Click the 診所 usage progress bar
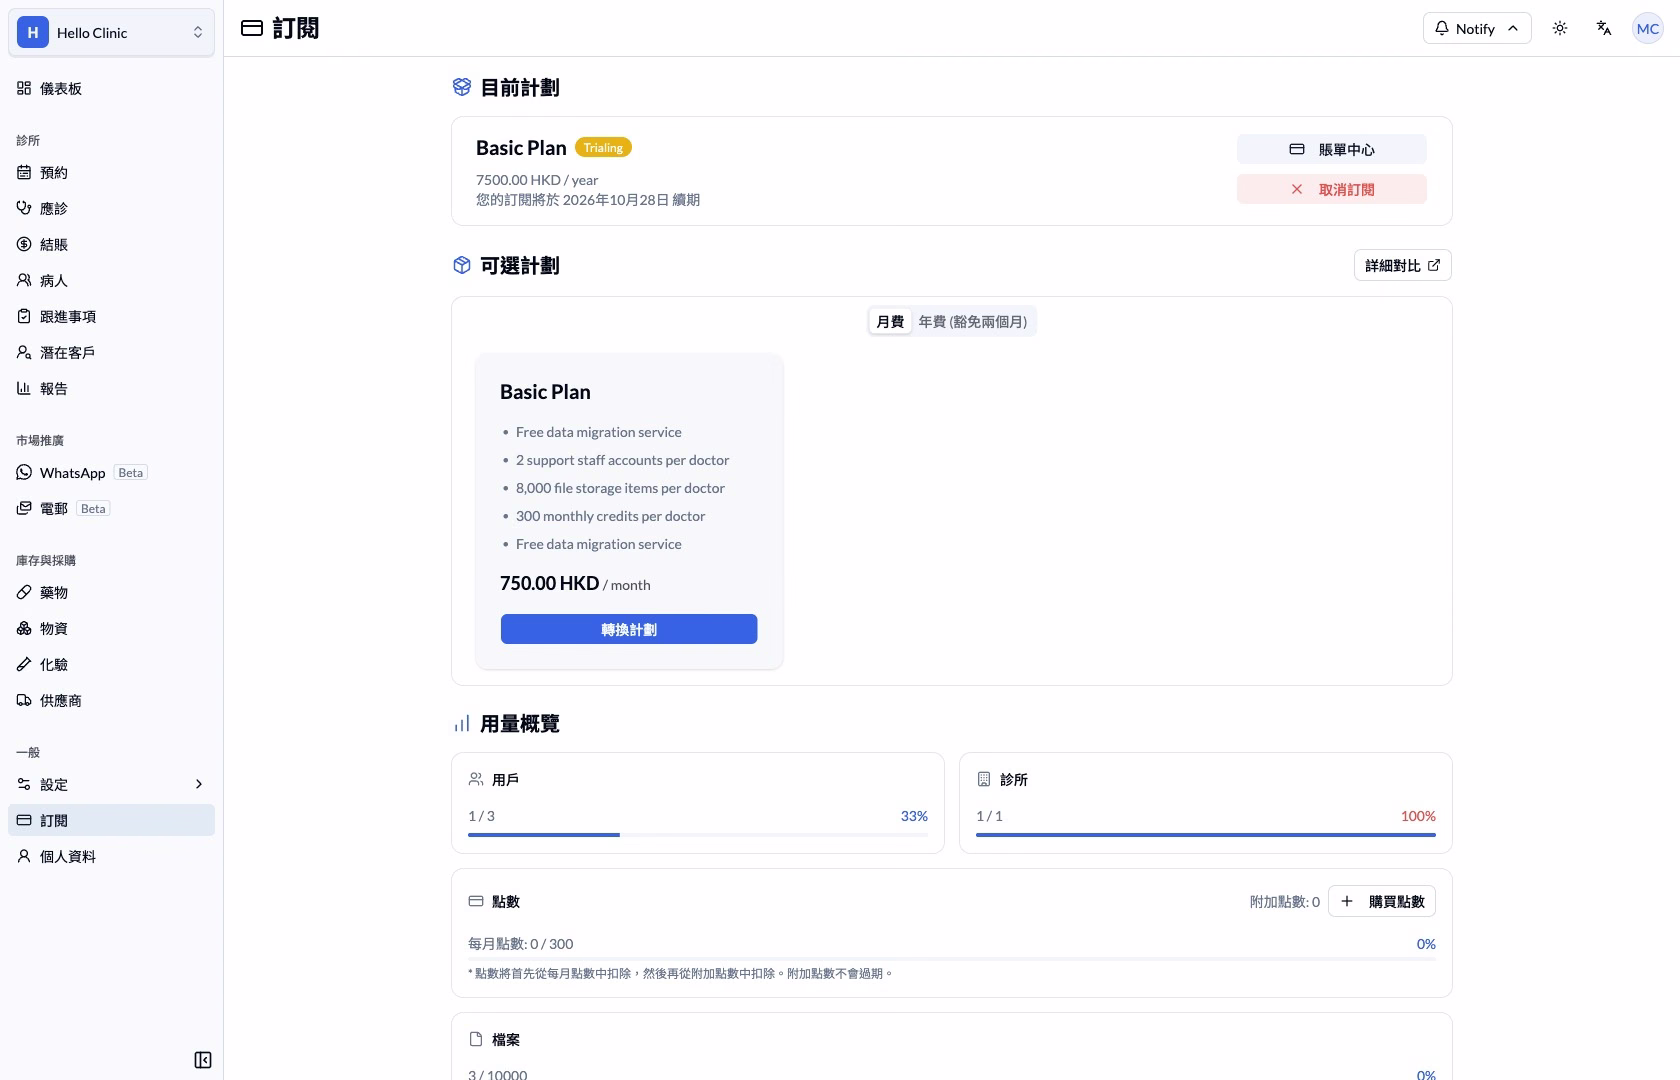 [x=1206, y=835]
